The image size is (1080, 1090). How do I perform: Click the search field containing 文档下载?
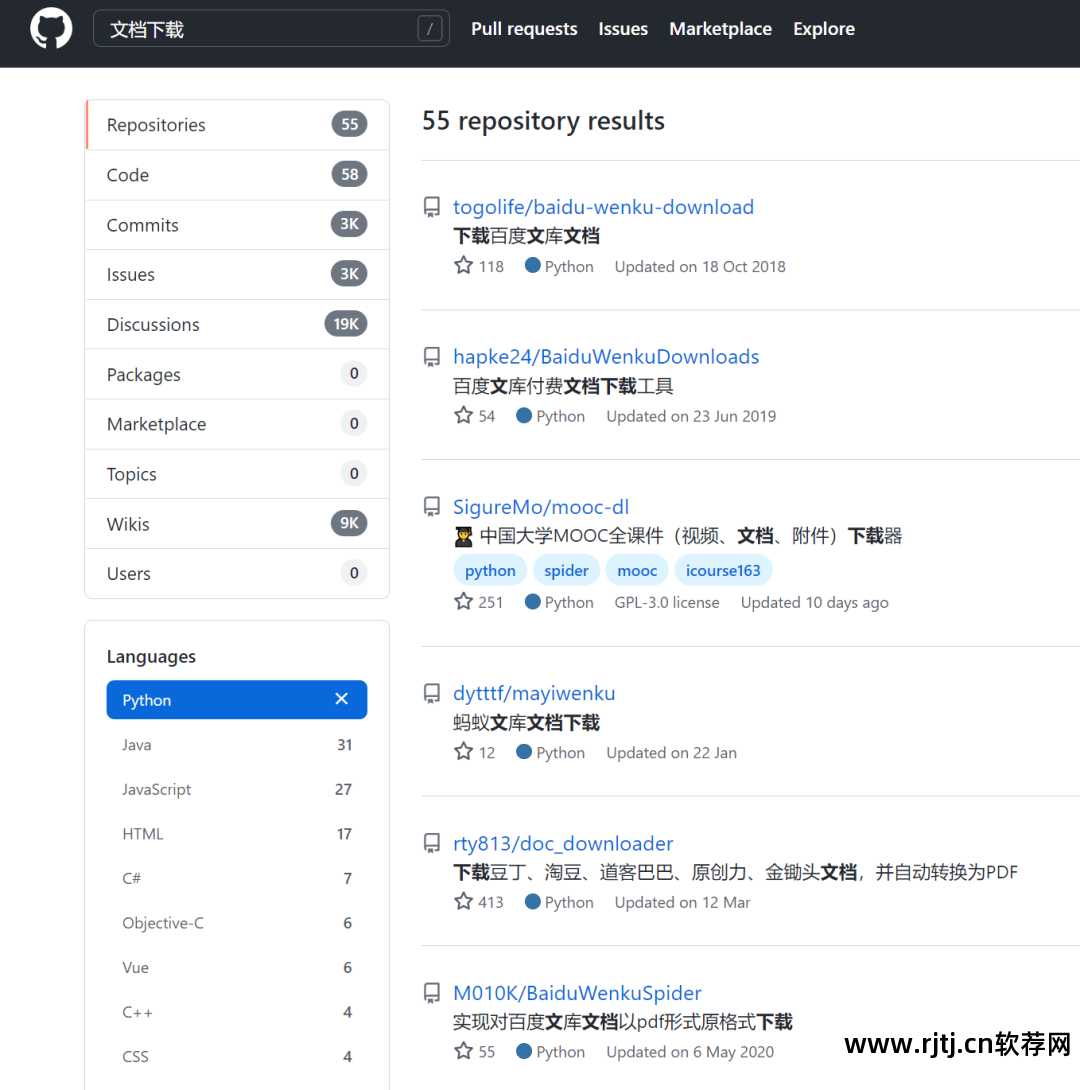pos(271,29)
